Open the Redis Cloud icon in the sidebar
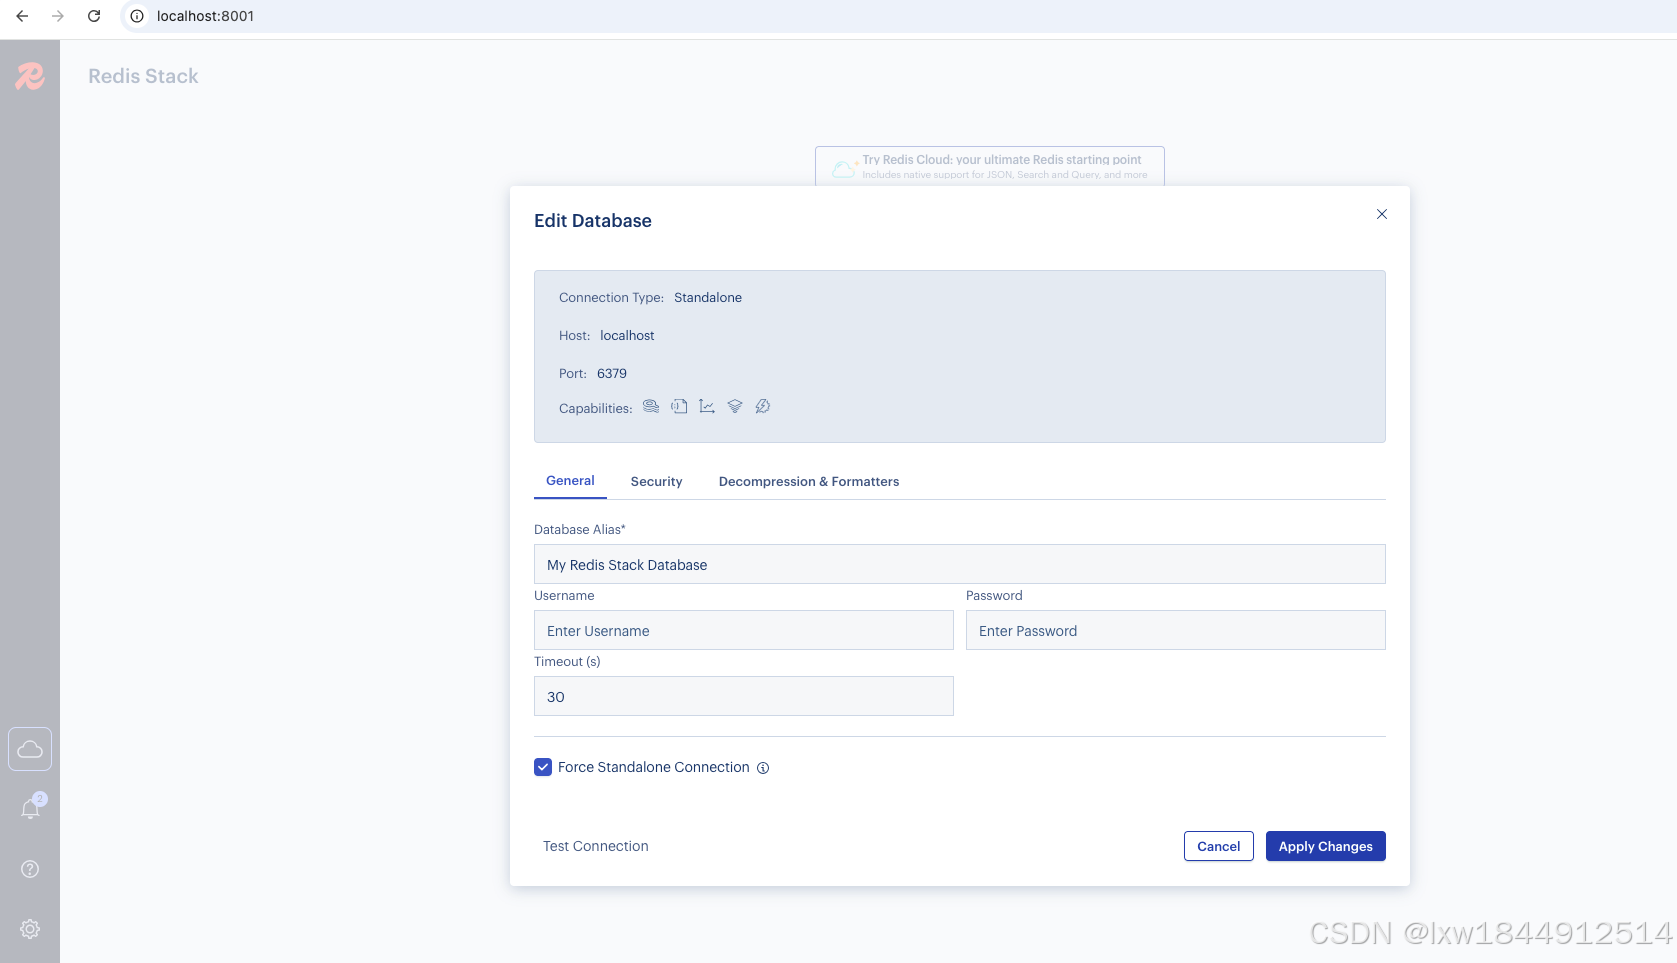Viewport: 1677px width, 963px height. 30,749
